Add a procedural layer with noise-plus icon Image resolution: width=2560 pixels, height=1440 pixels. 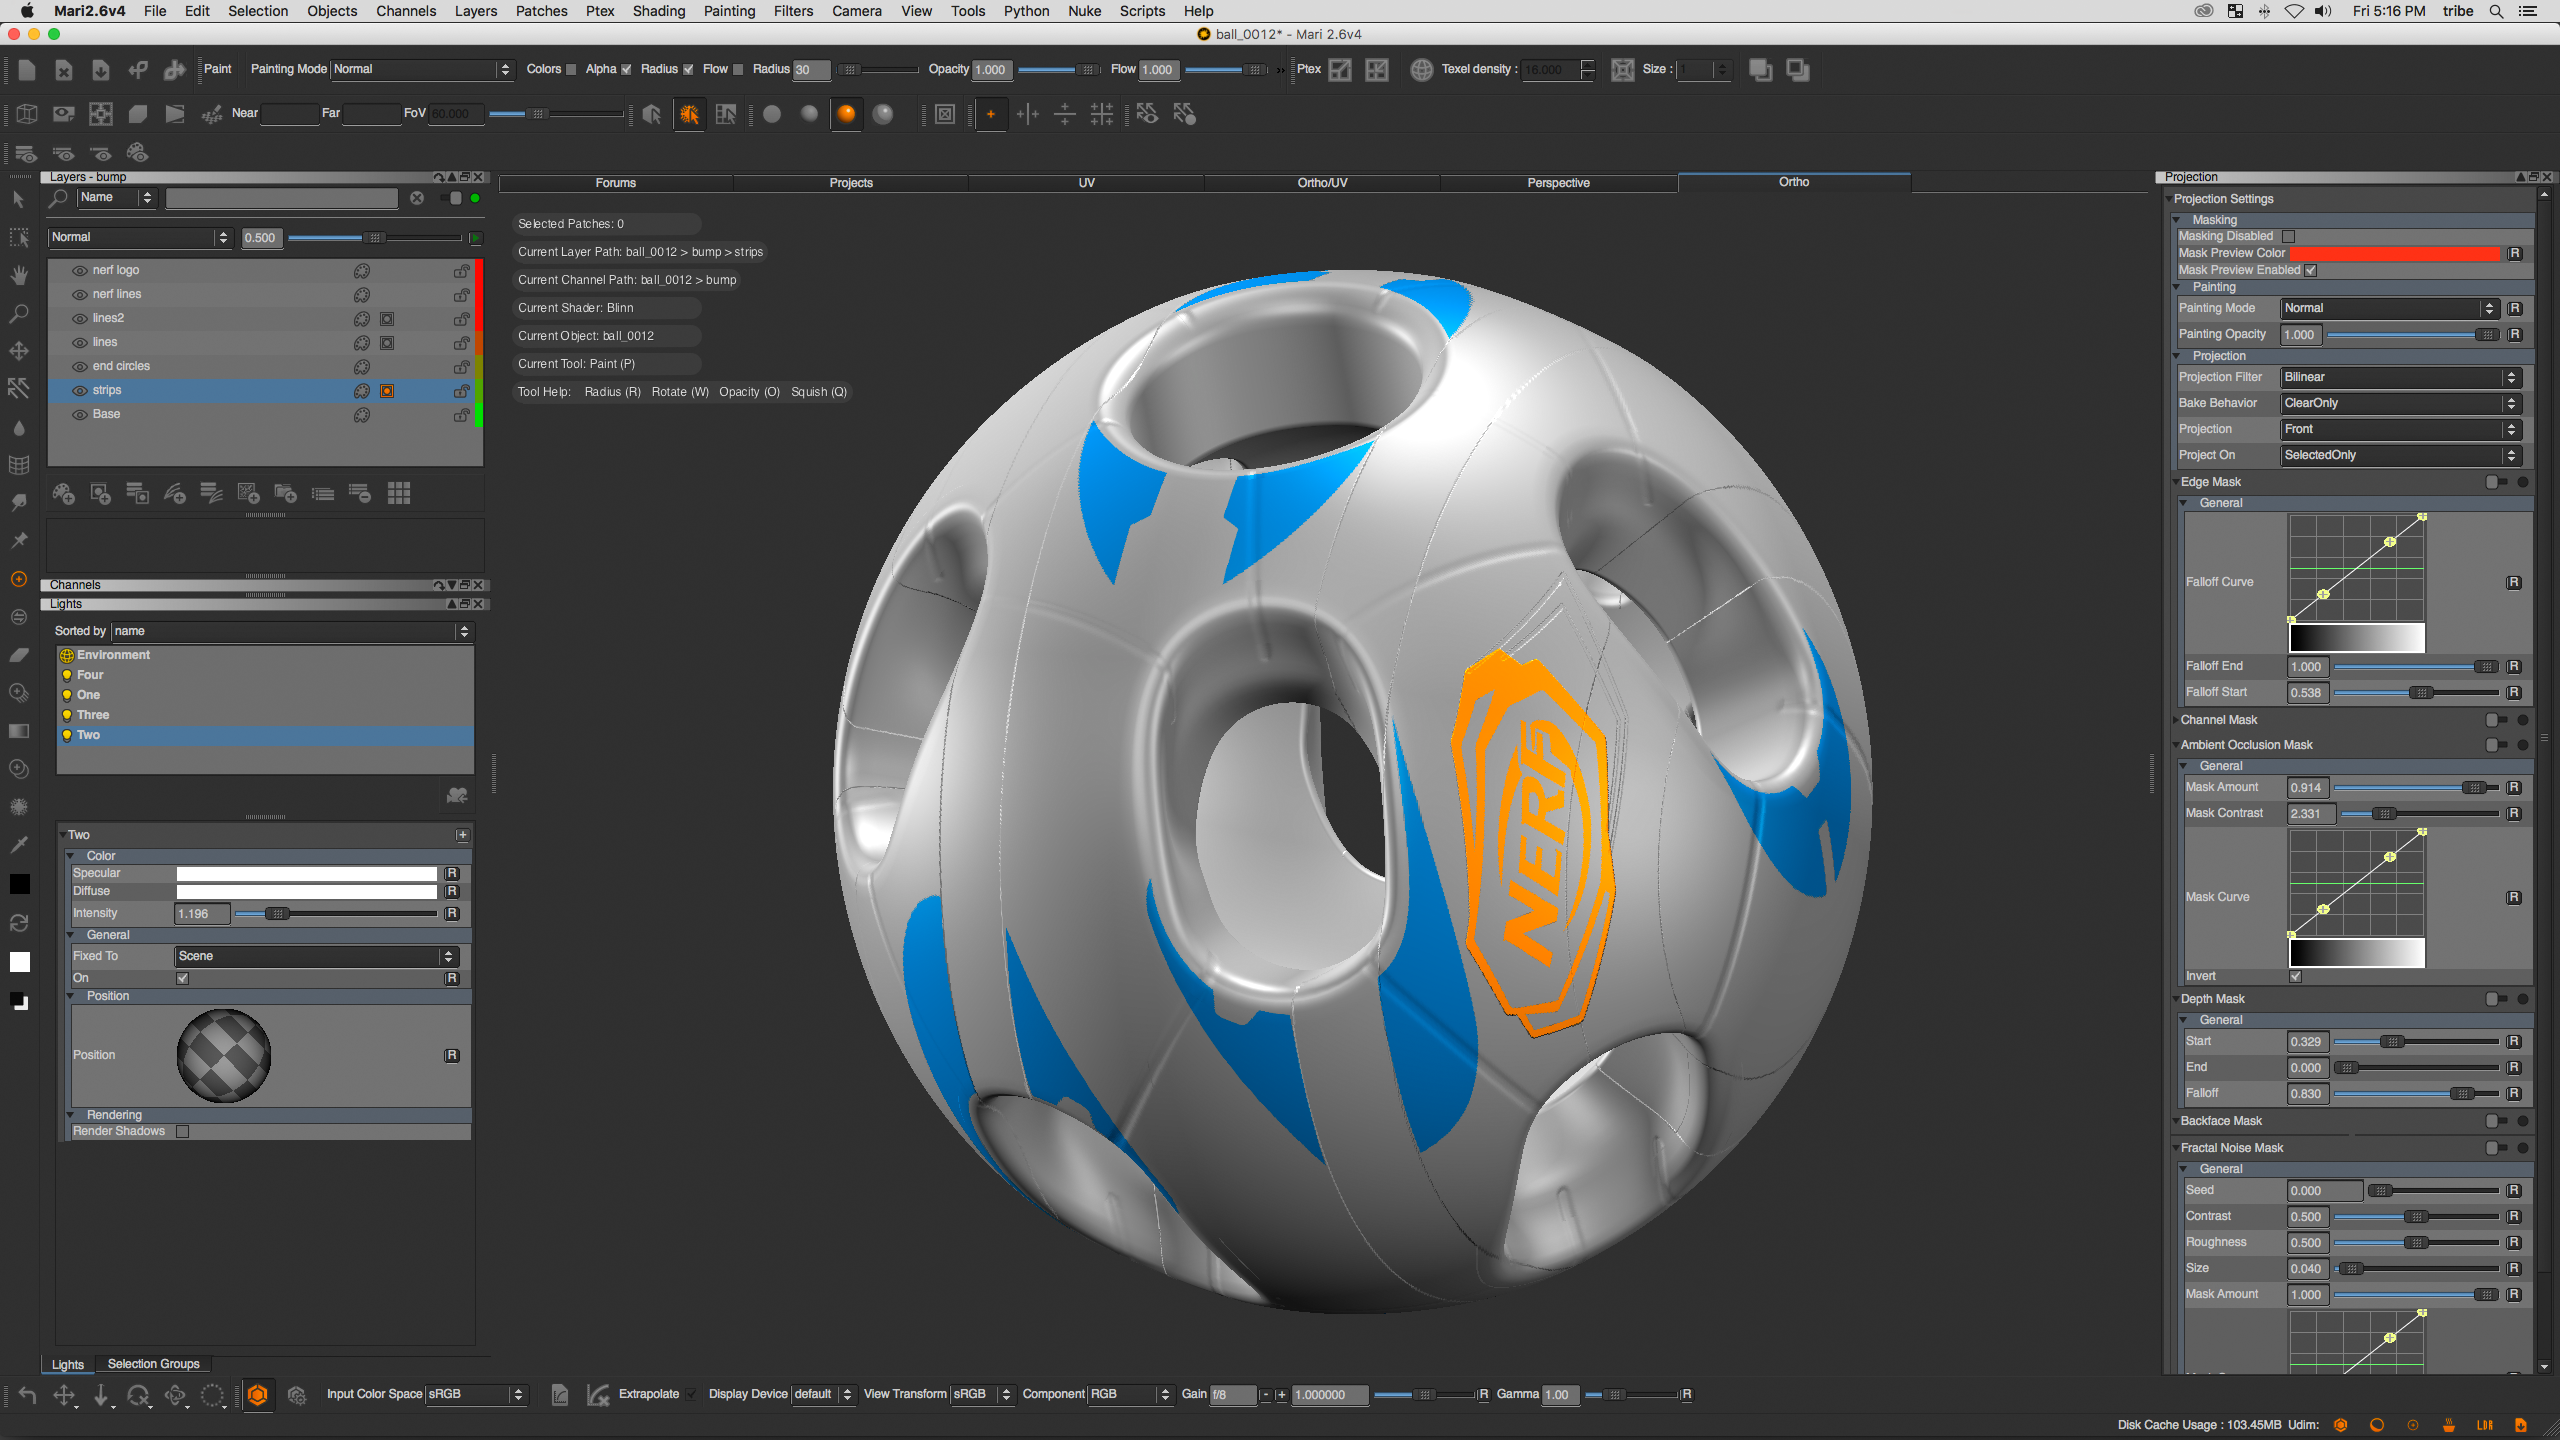[248, 493]
